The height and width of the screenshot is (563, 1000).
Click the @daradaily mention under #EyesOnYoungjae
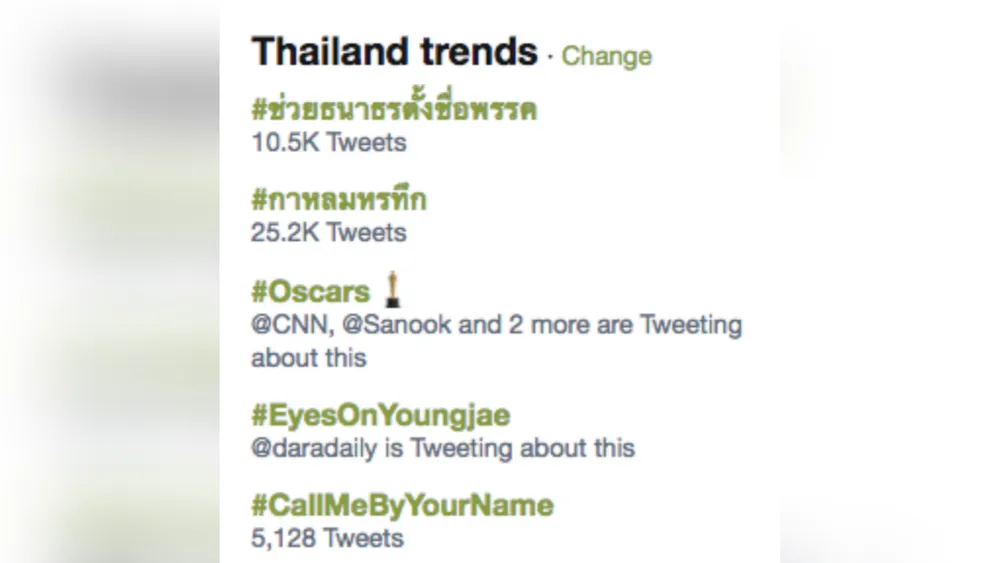(x=314, y=448)
